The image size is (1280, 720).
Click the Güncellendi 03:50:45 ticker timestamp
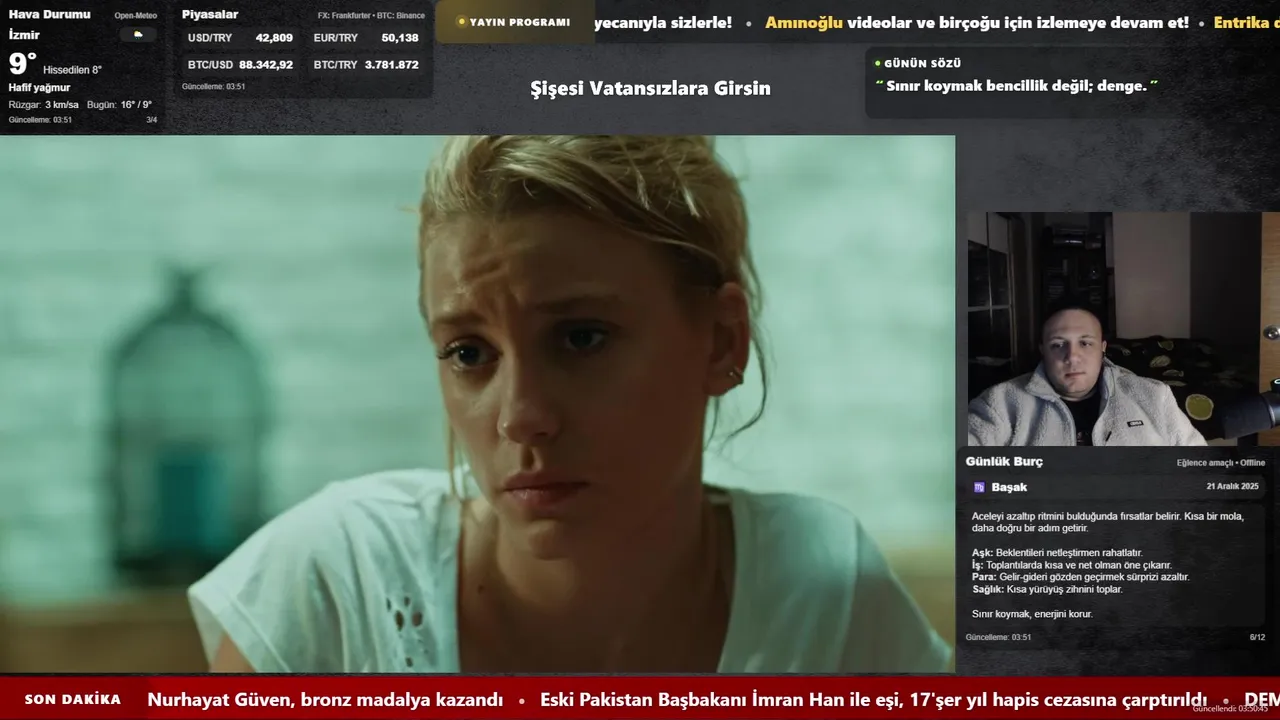tap(1230, 709)
